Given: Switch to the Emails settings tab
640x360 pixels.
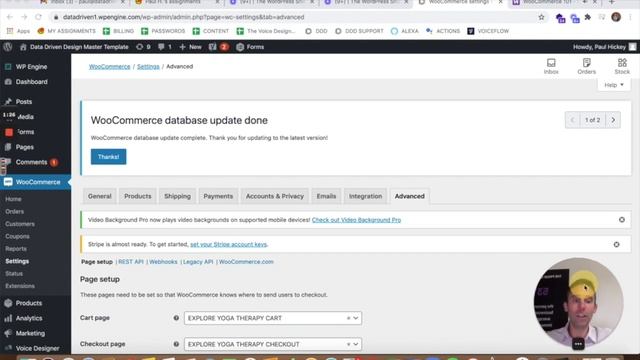Looking at the screenshot, I should 326,196.
